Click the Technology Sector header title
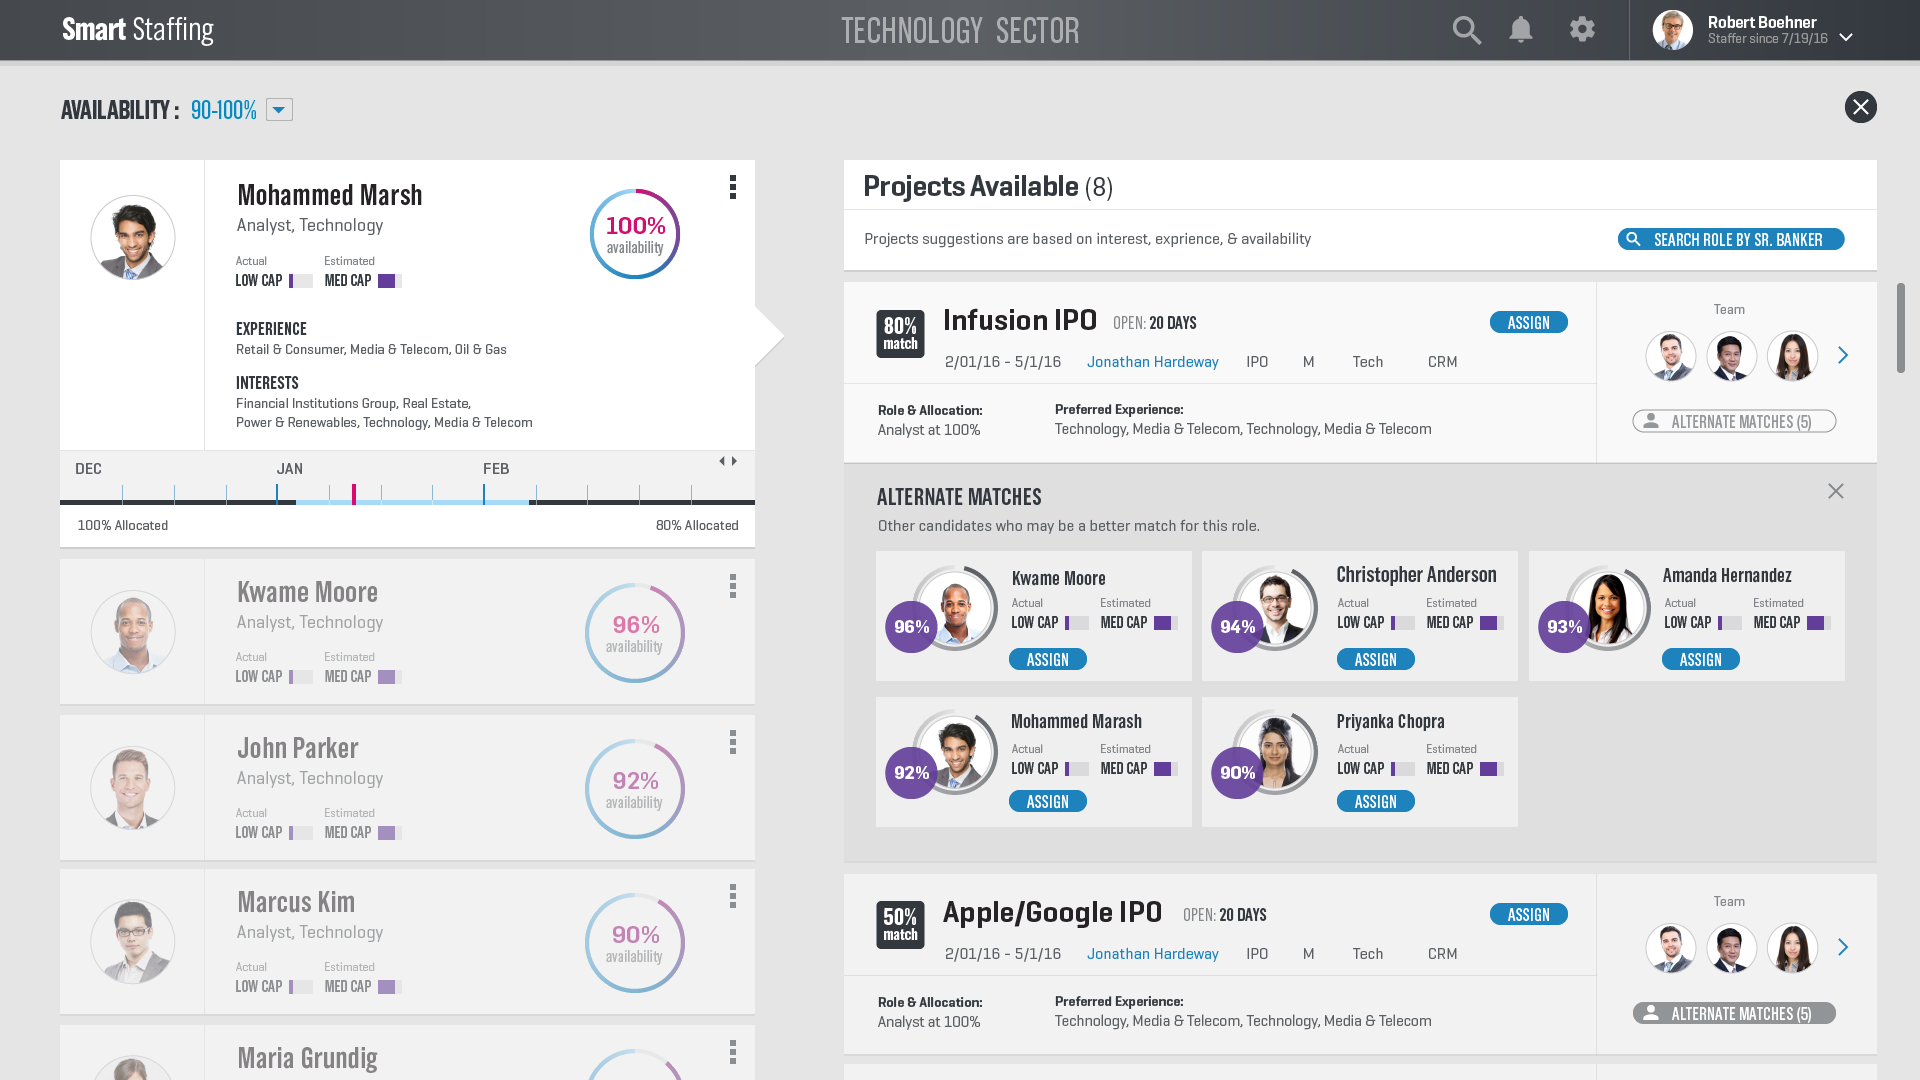The image size is (1920, 1080). (x=960, y=31)
